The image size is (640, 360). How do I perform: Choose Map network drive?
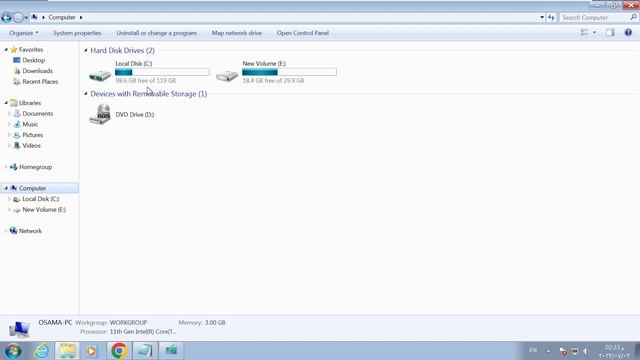point(237,33)
